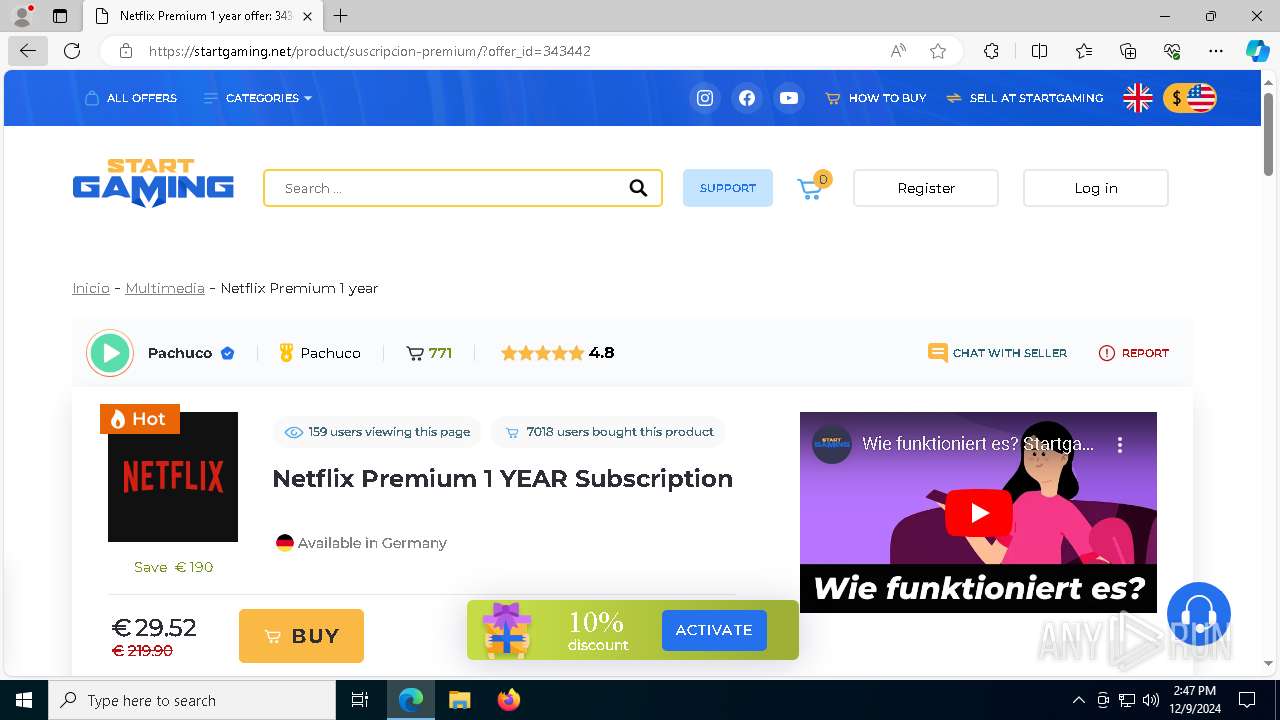Open a new browser tab

tap(341, 16)
